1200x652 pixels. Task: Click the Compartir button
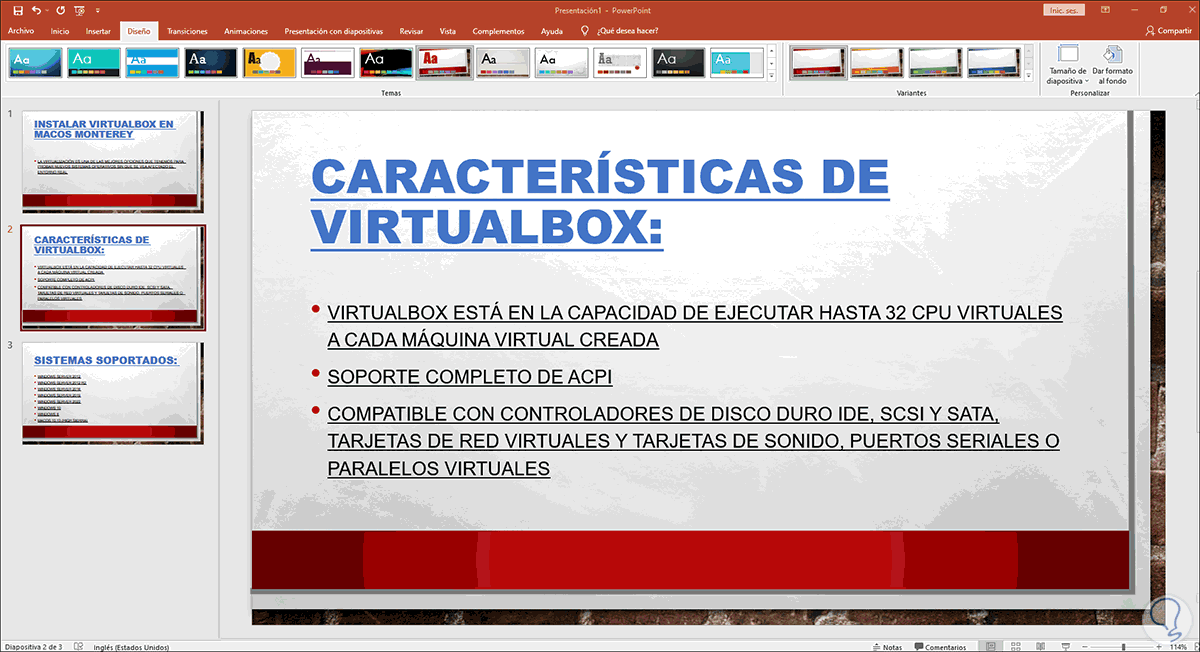(x=1168, y=31)
